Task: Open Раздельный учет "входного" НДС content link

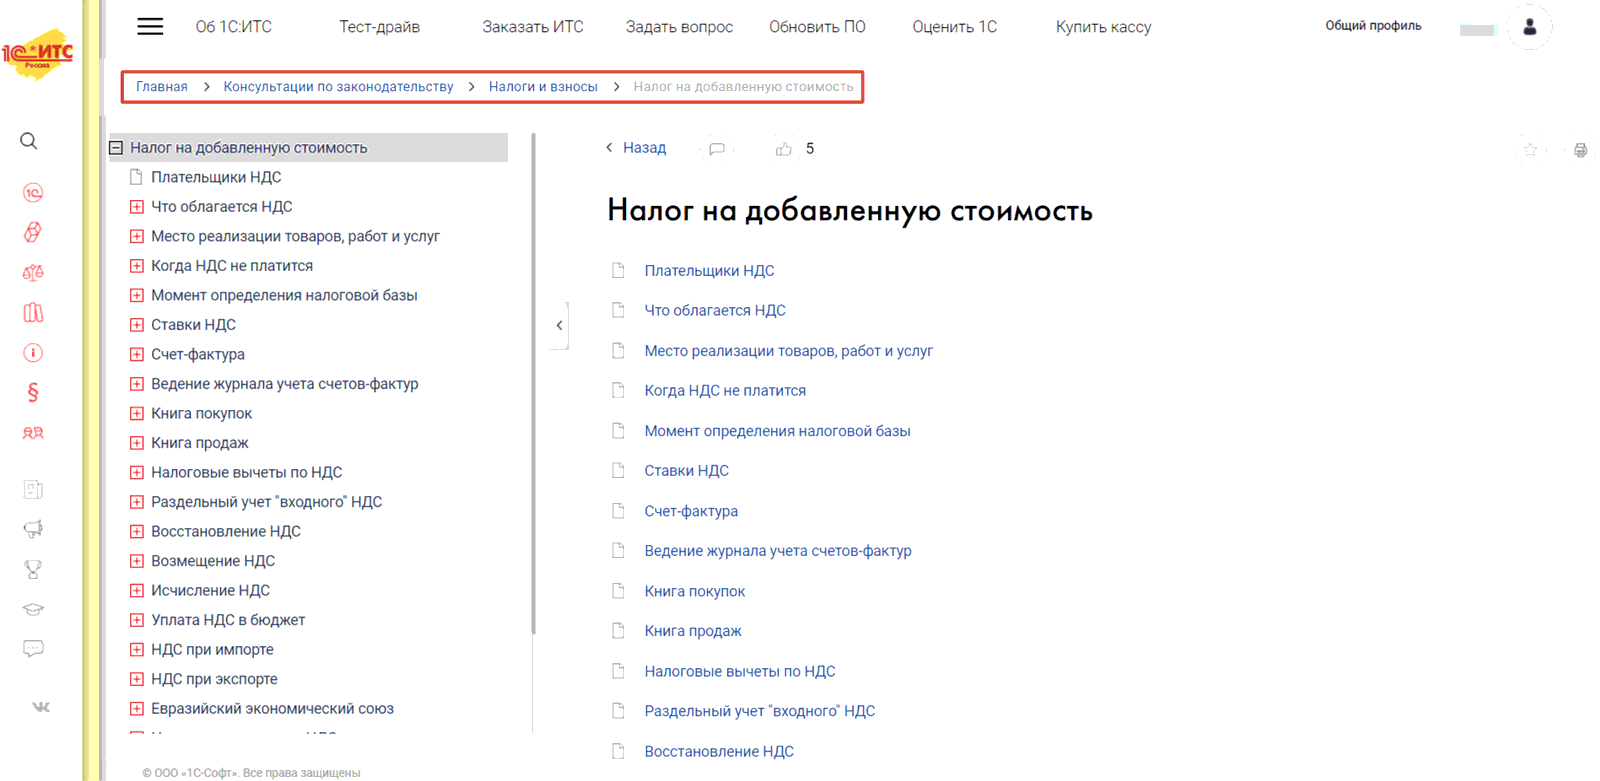Action: (759, 711)
